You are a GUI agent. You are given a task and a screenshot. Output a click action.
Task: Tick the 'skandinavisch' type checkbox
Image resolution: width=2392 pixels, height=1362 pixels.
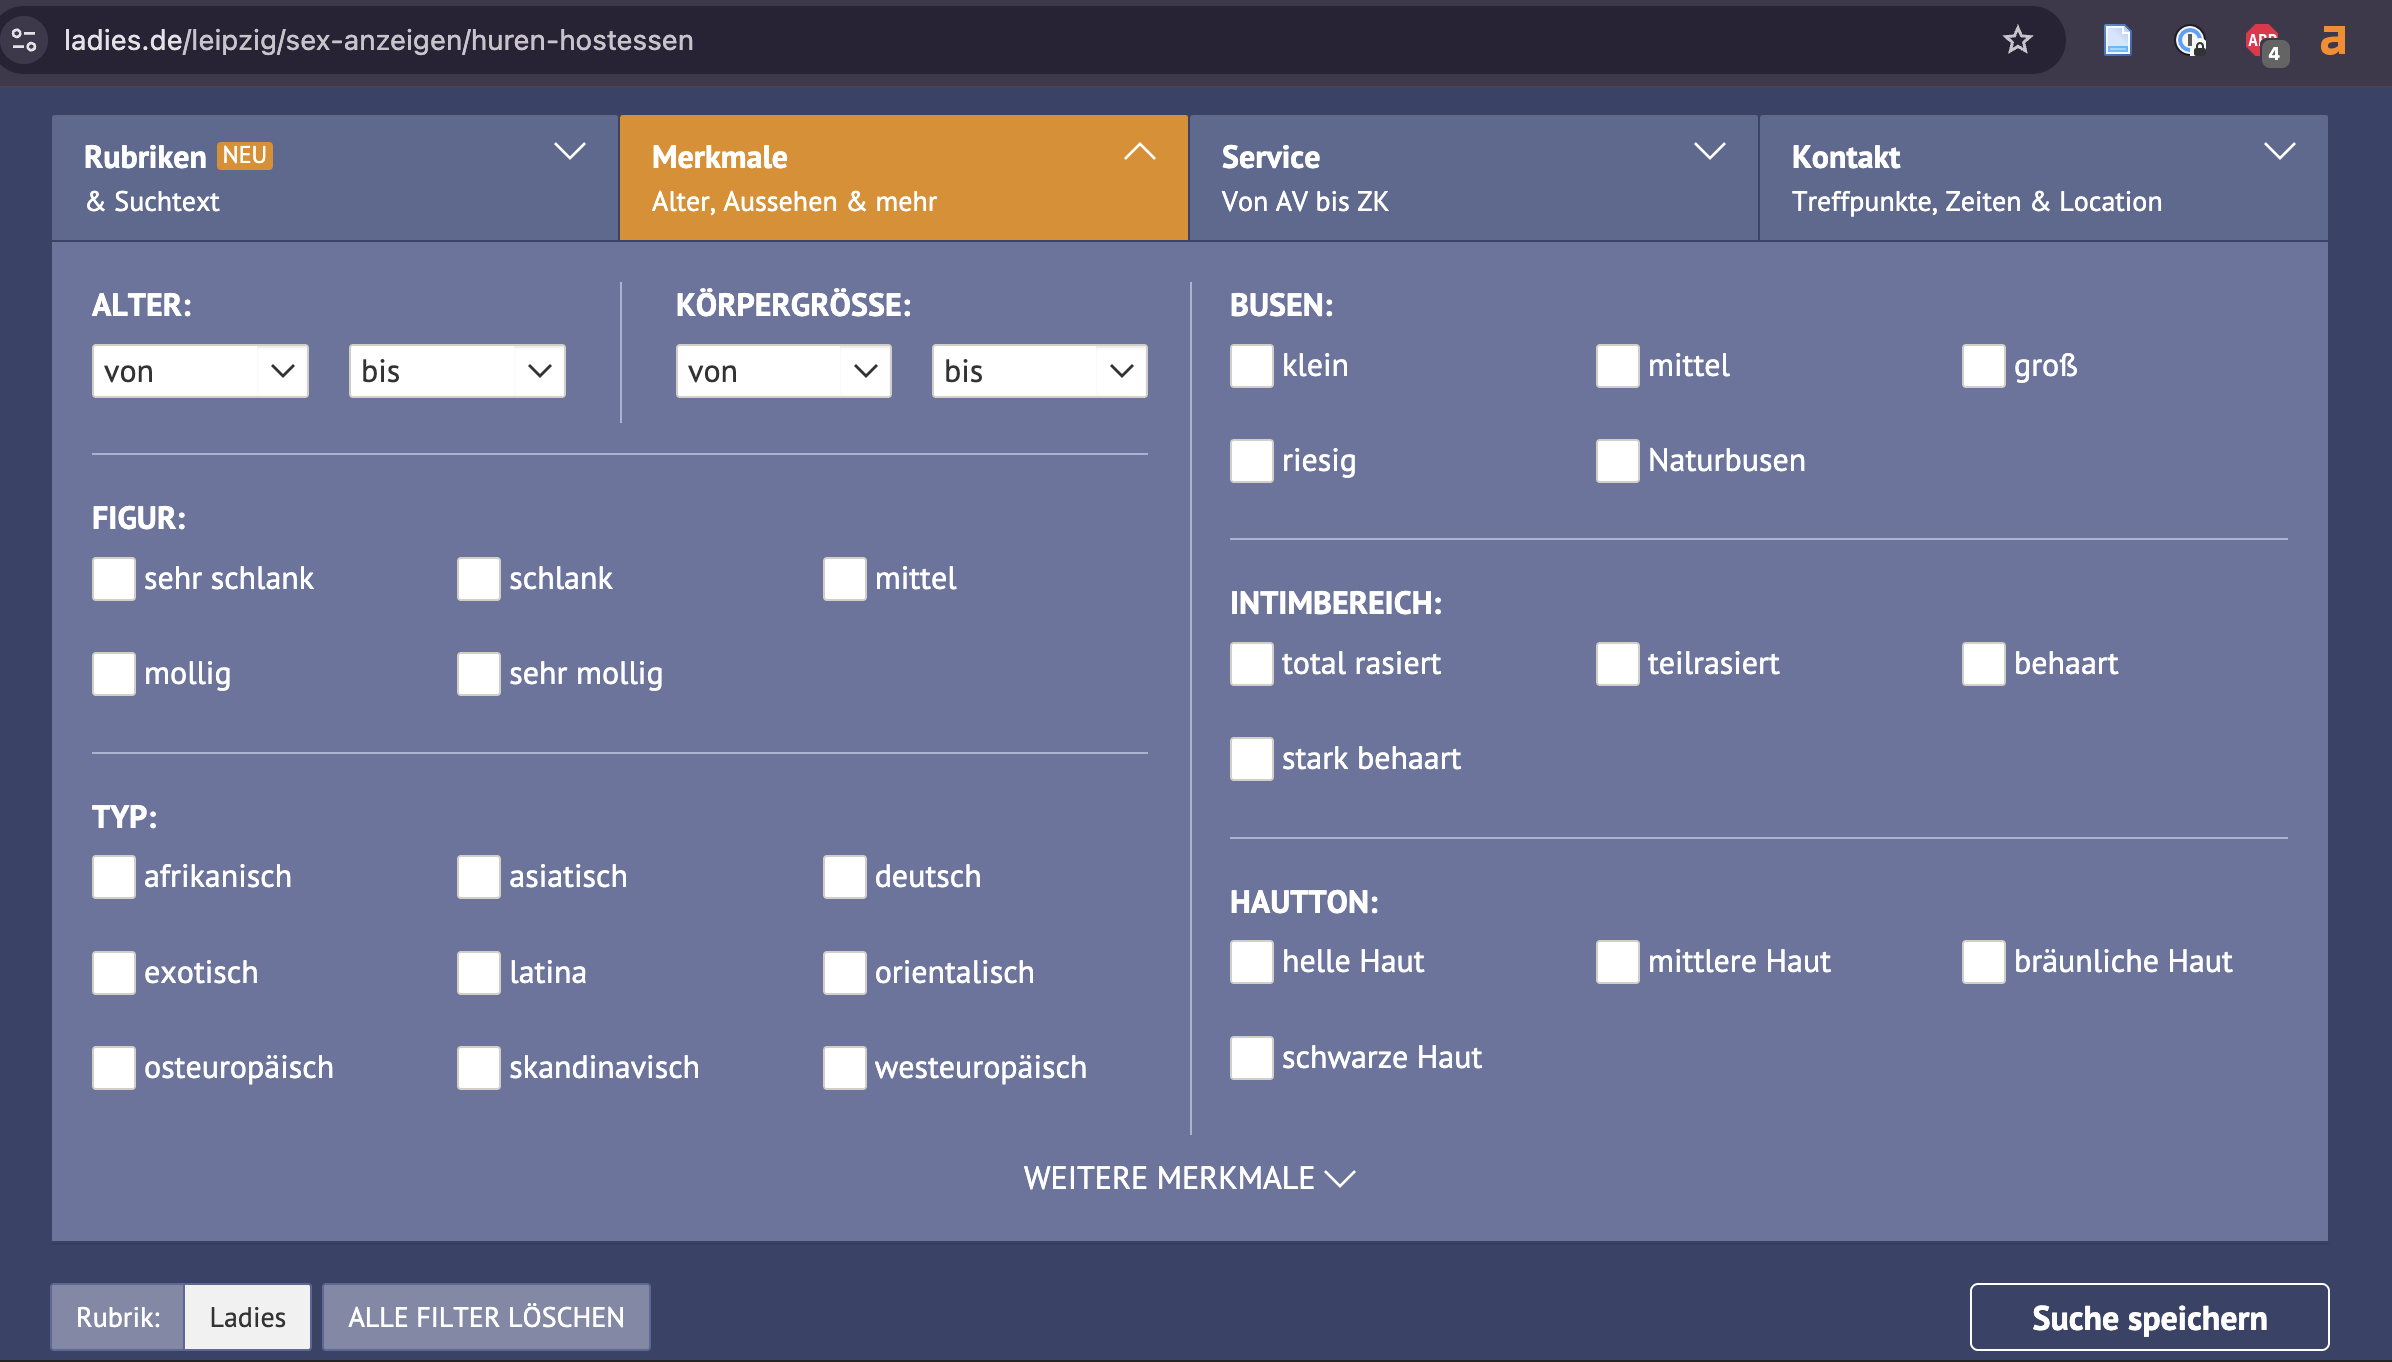479,1068
